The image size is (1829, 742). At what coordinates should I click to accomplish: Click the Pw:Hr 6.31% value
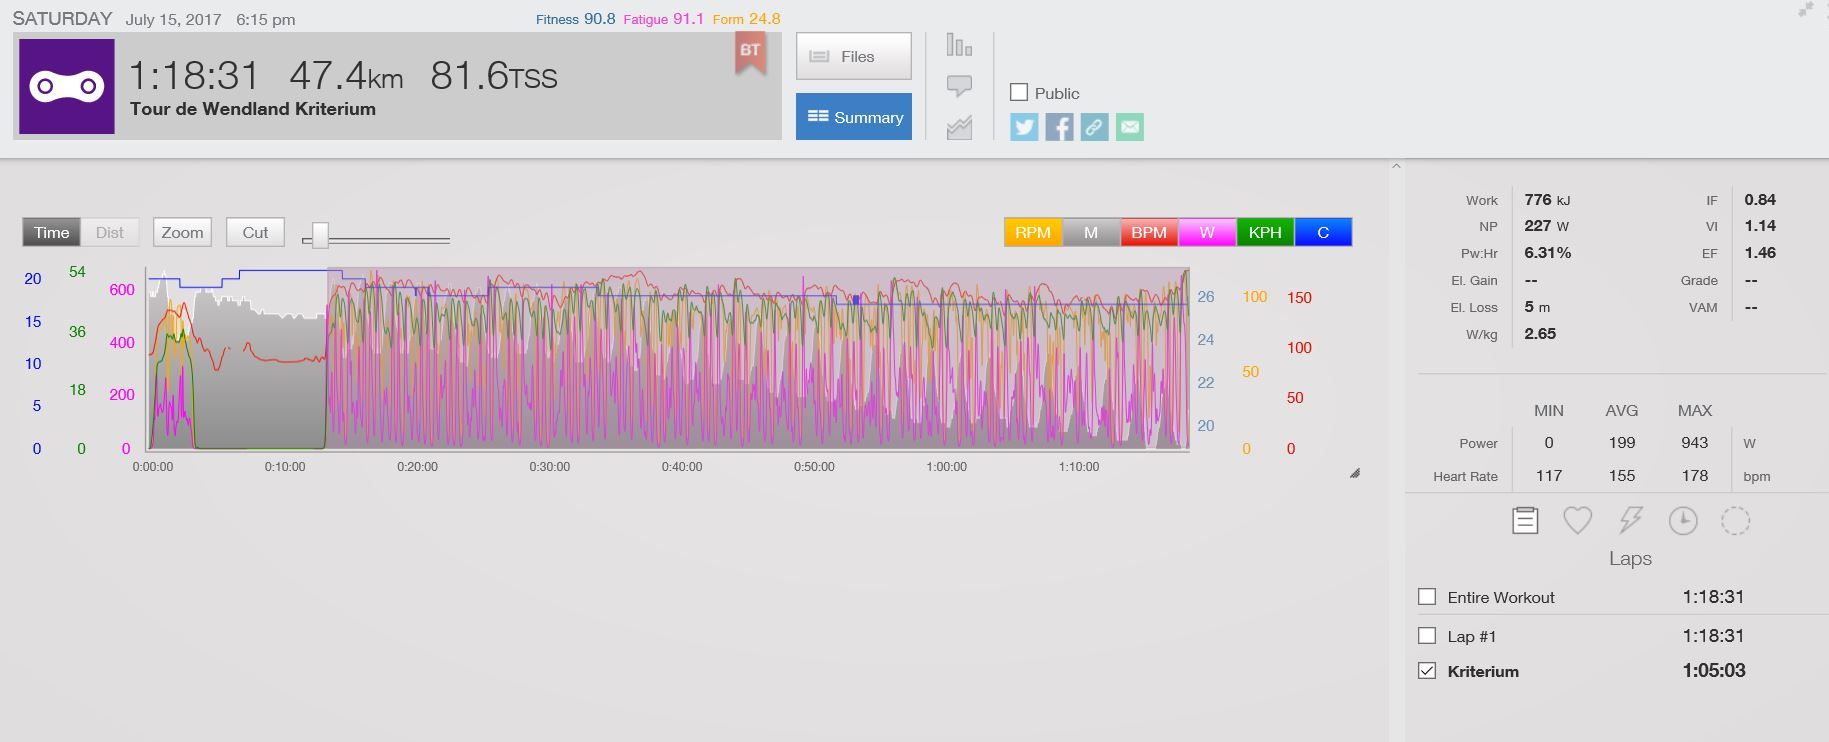point(1547,253)
